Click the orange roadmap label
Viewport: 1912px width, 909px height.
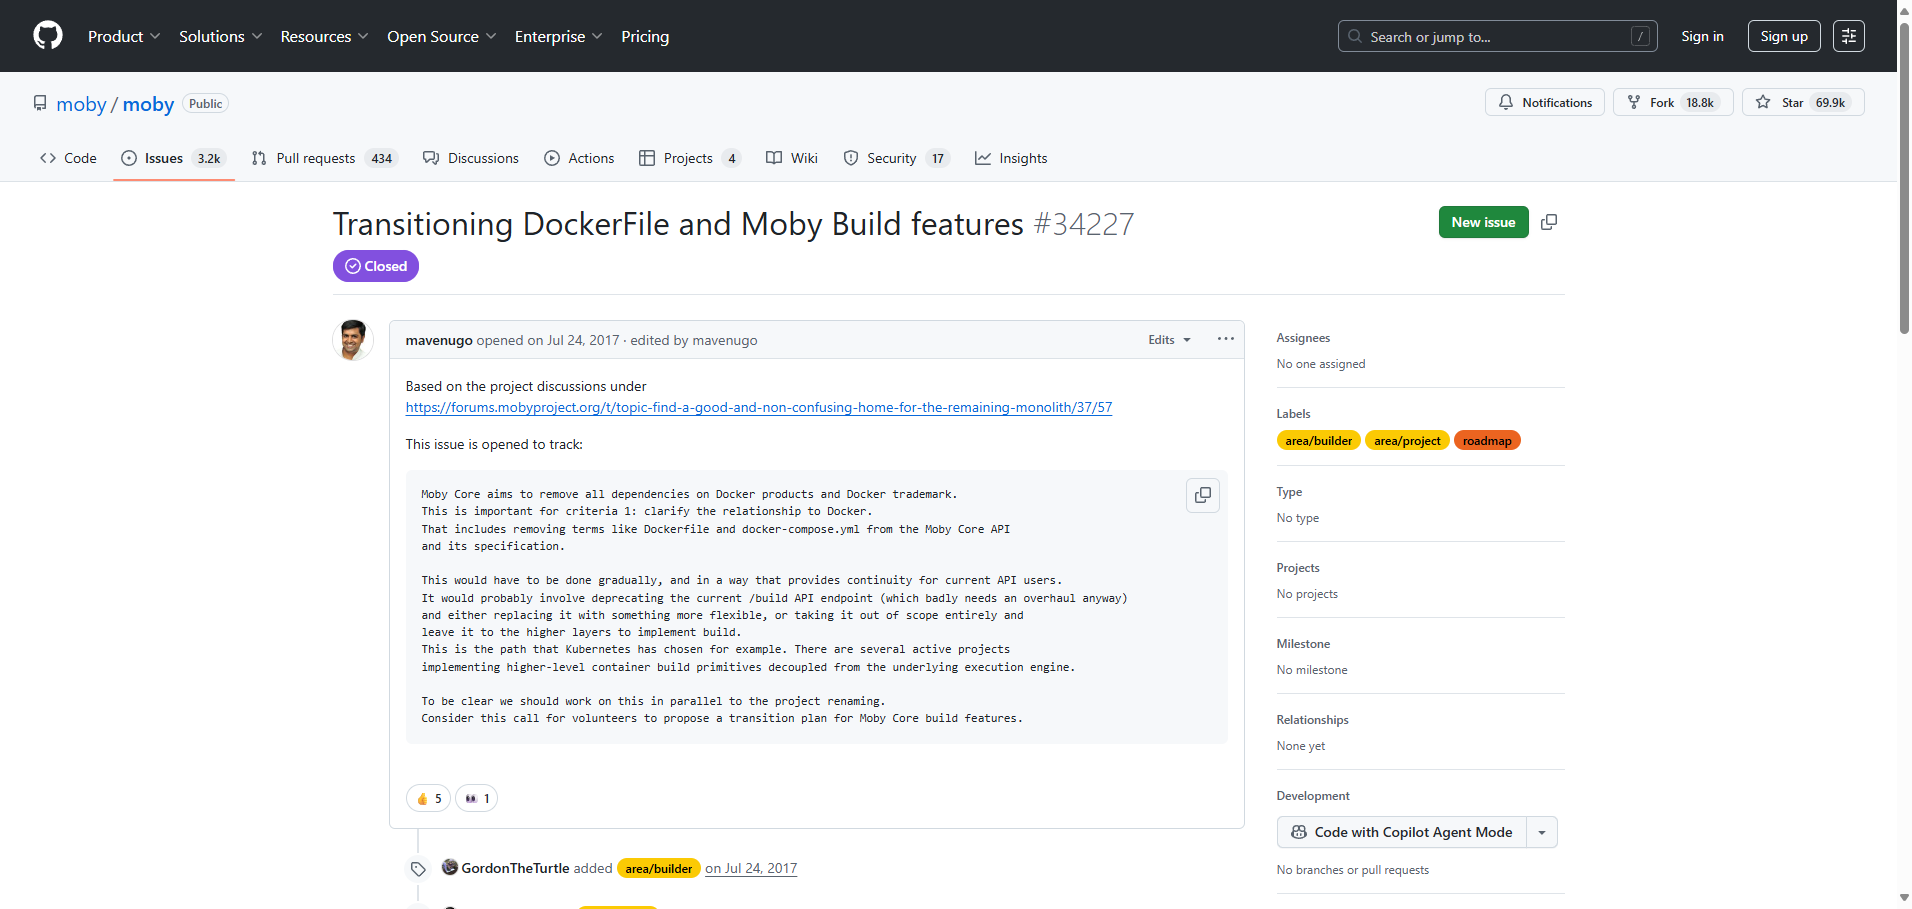tap(1487, 440)
